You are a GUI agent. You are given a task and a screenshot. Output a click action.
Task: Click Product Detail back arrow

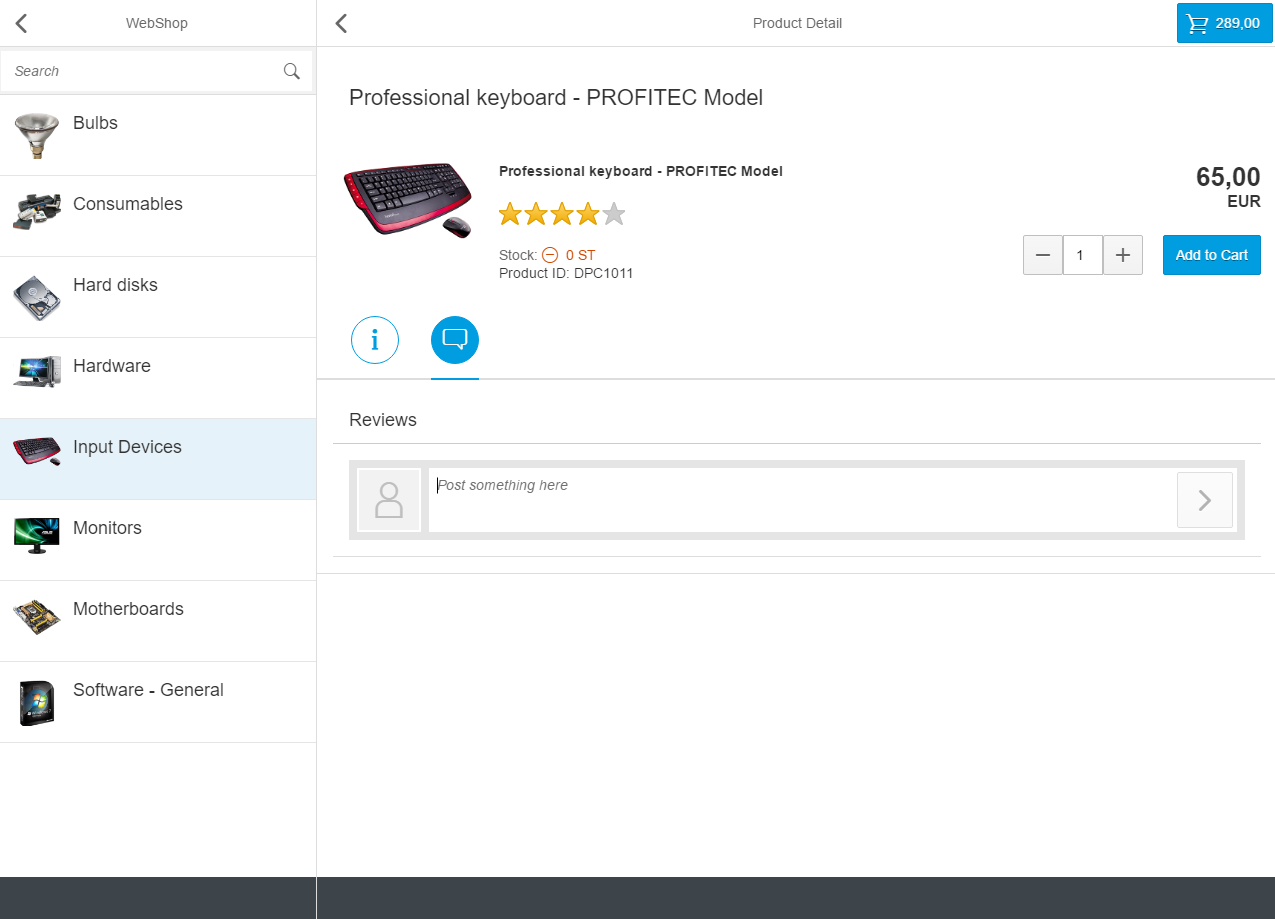(x=341, y=23)
